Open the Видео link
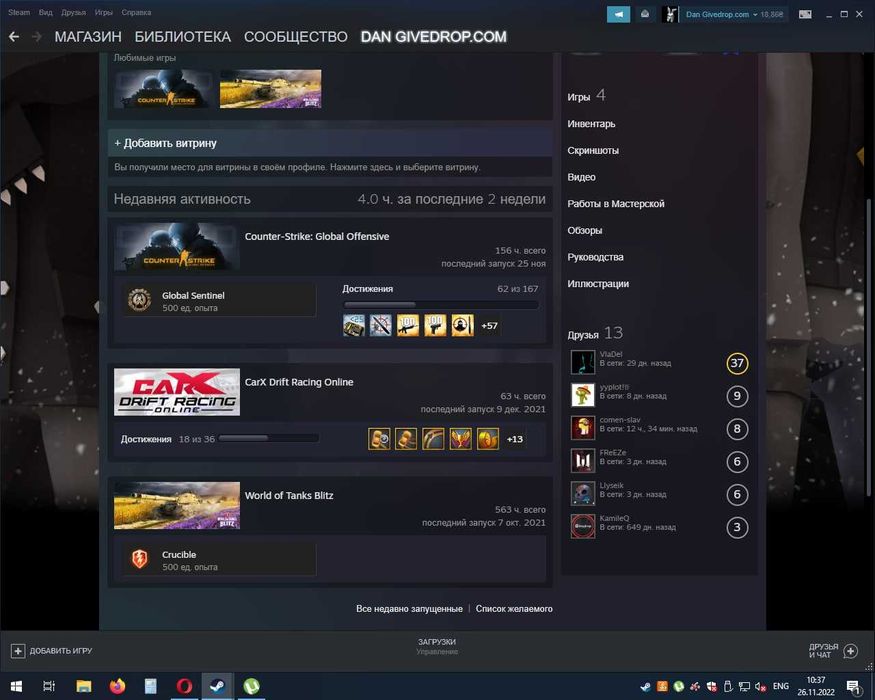Viewport: 875px width, 700px height. click(x=581, y=177)
